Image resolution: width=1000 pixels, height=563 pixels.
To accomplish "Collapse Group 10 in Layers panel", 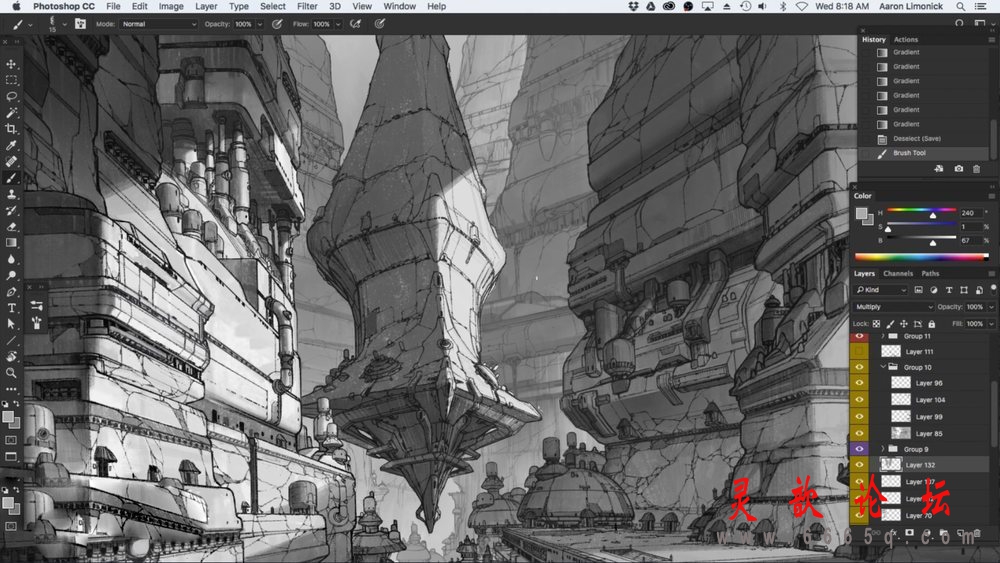I will (x=883, y=367).
